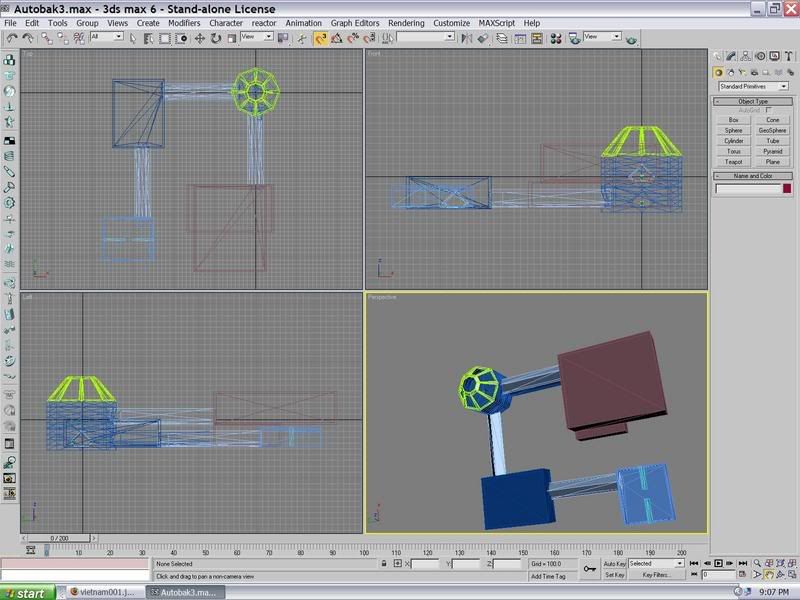Image resolution: width=800 pixels, height=600 pixels.
Task: Open Select by Name tool
Action: point(148,38)
